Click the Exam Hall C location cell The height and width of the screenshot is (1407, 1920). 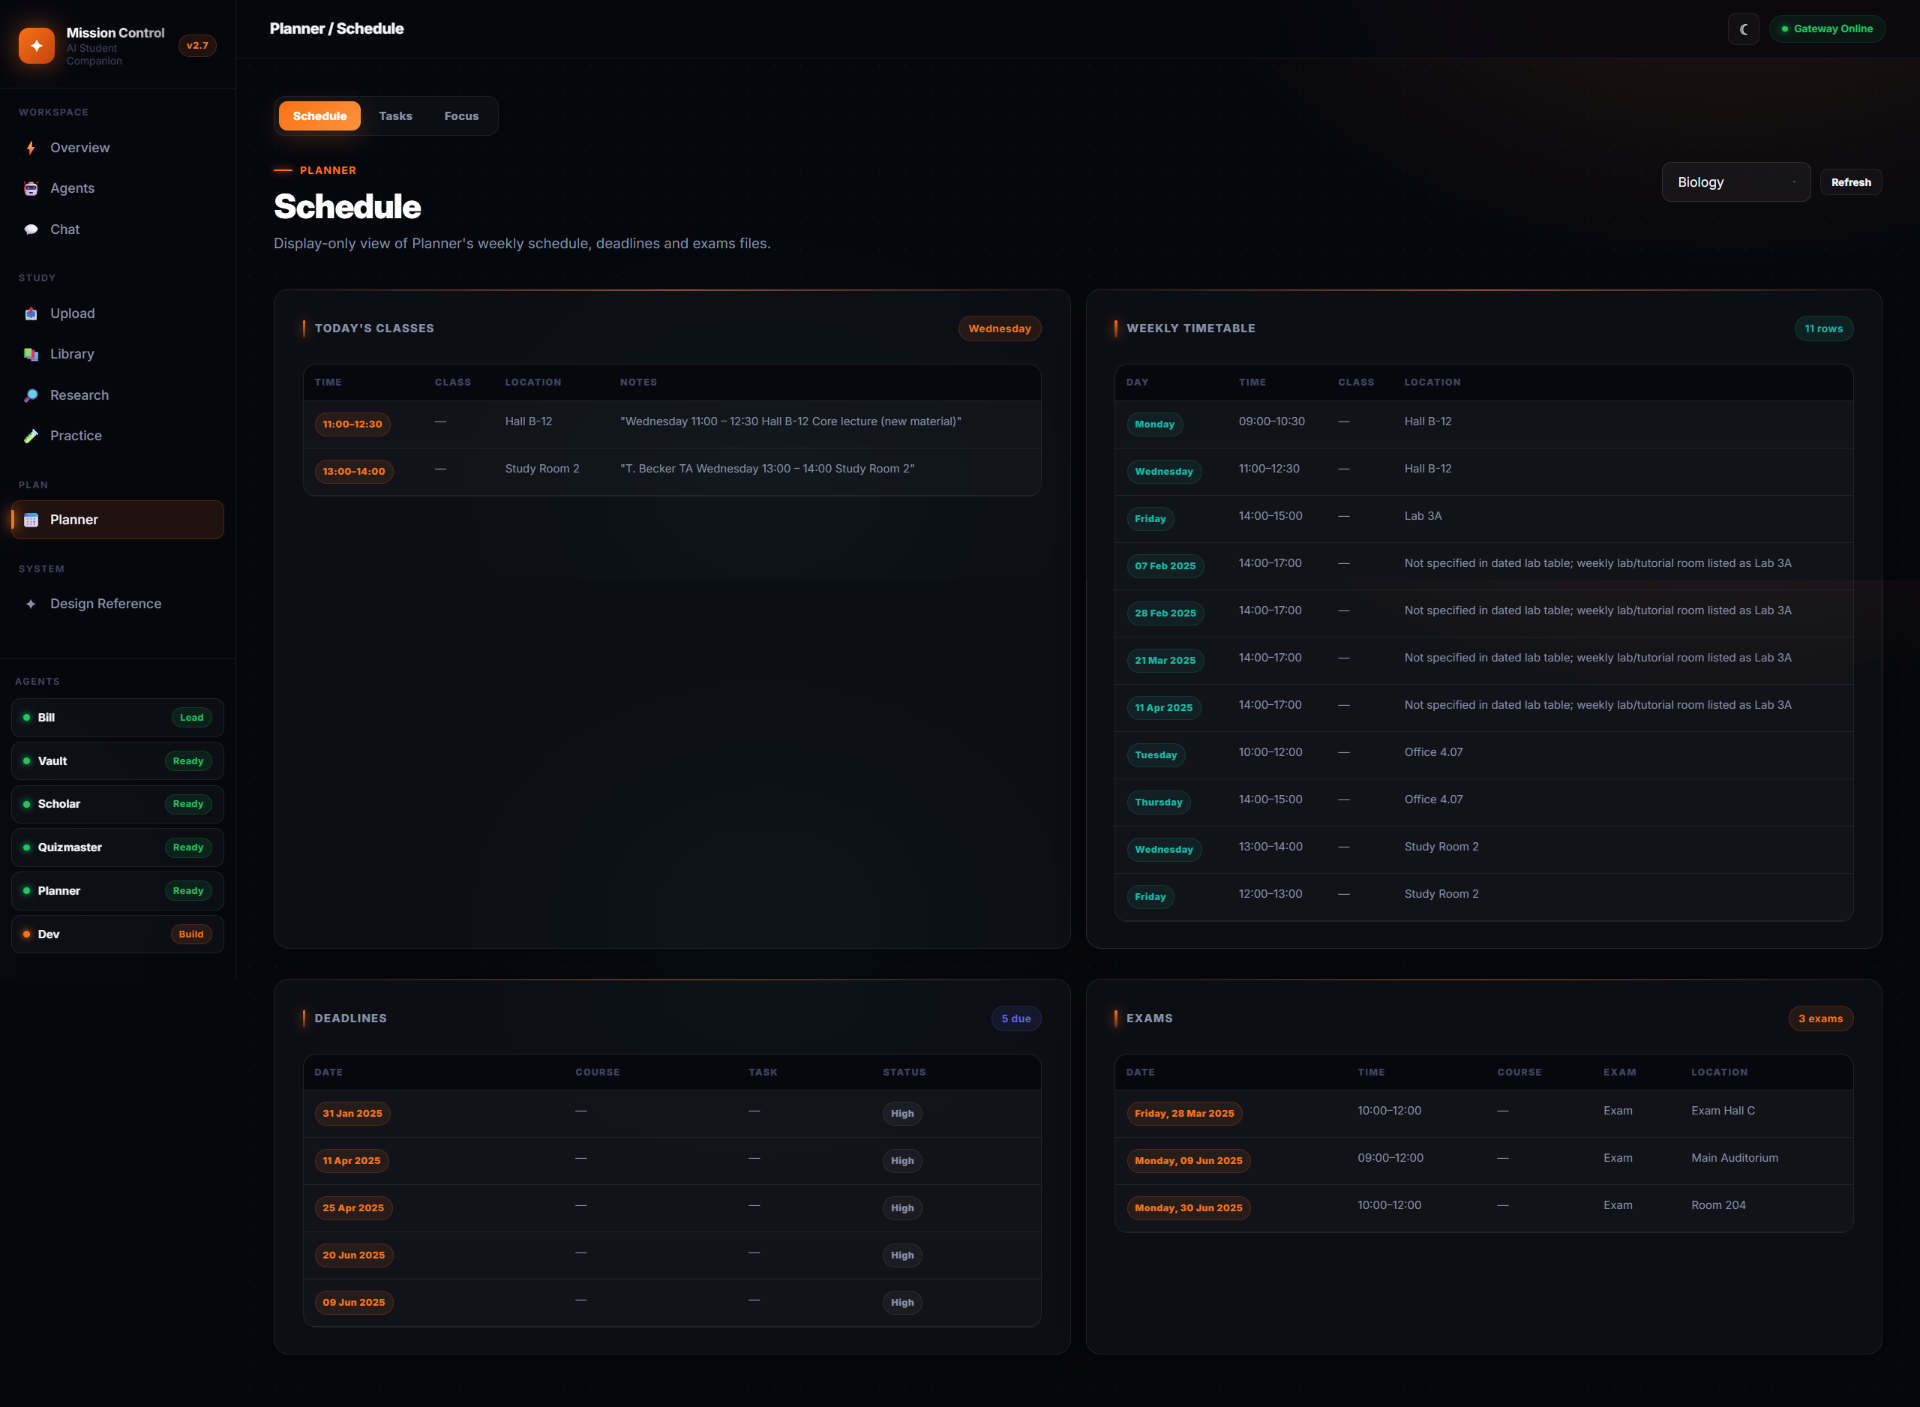coord(1723,1111)
